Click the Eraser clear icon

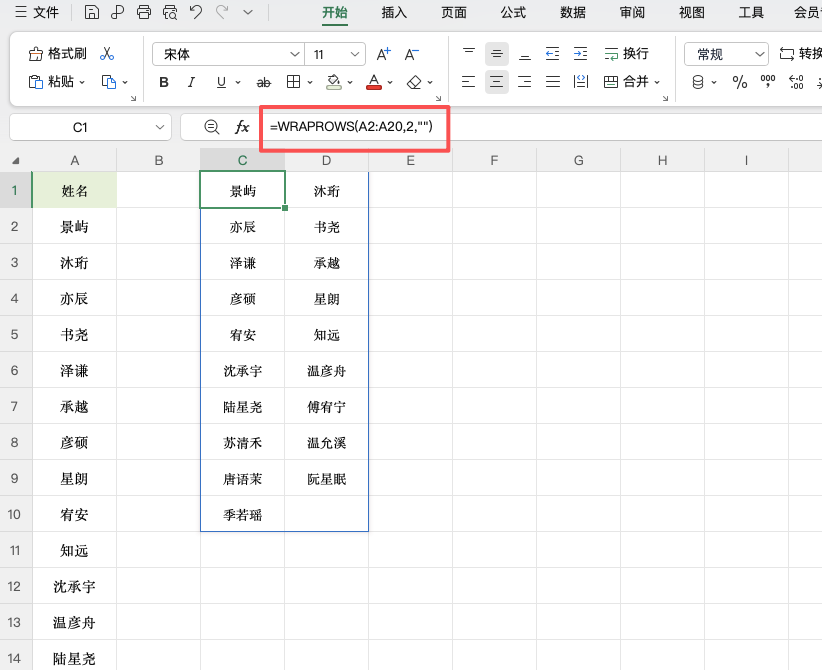(x=414, y=82)
